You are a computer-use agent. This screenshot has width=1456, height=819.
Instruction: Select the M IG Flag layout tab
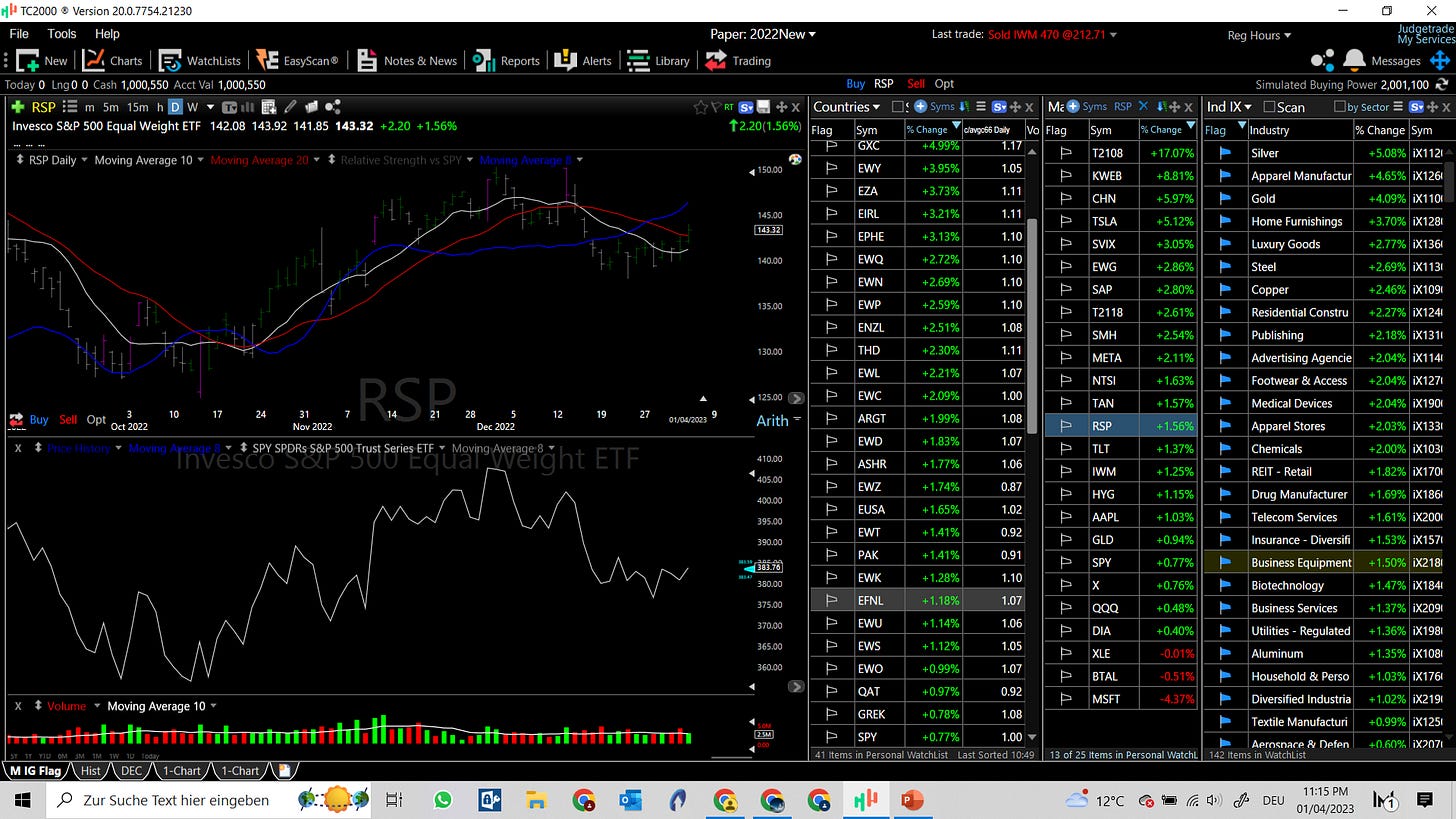(35, 771)
